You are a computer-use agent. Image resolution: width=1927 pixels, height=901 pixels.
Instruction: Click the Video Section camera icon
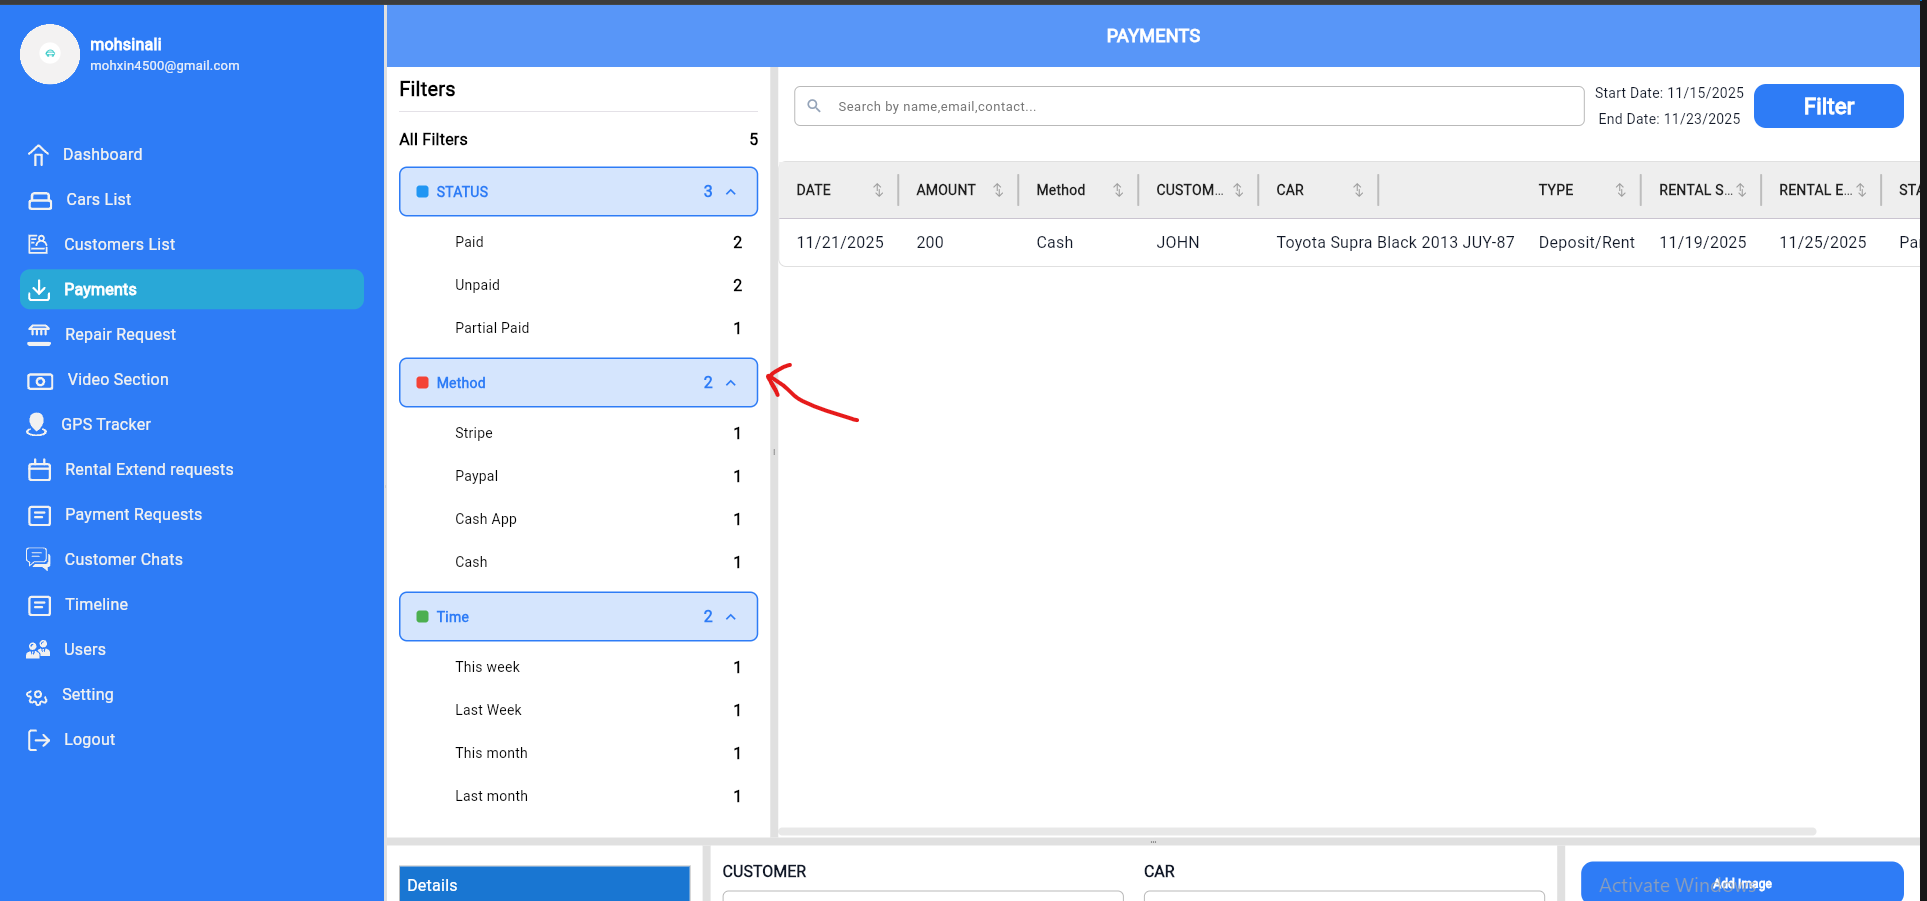point(40,381)
